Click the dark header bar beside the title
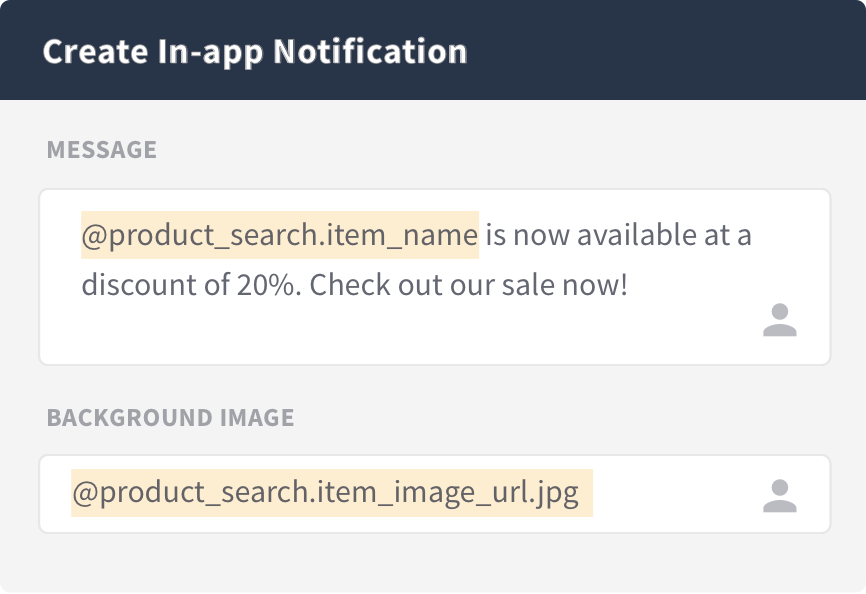Viewport: 866px width, 594px height. tap(663, 51)
